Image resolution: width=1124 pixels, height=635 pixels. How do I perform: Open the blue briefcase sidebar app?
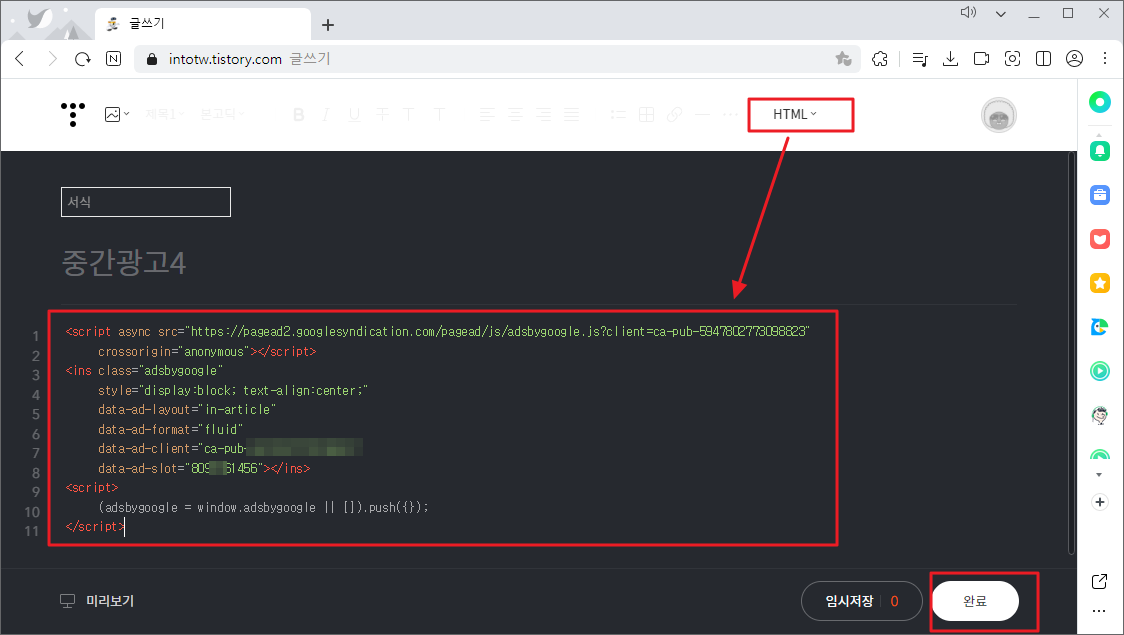point(1100,195)
